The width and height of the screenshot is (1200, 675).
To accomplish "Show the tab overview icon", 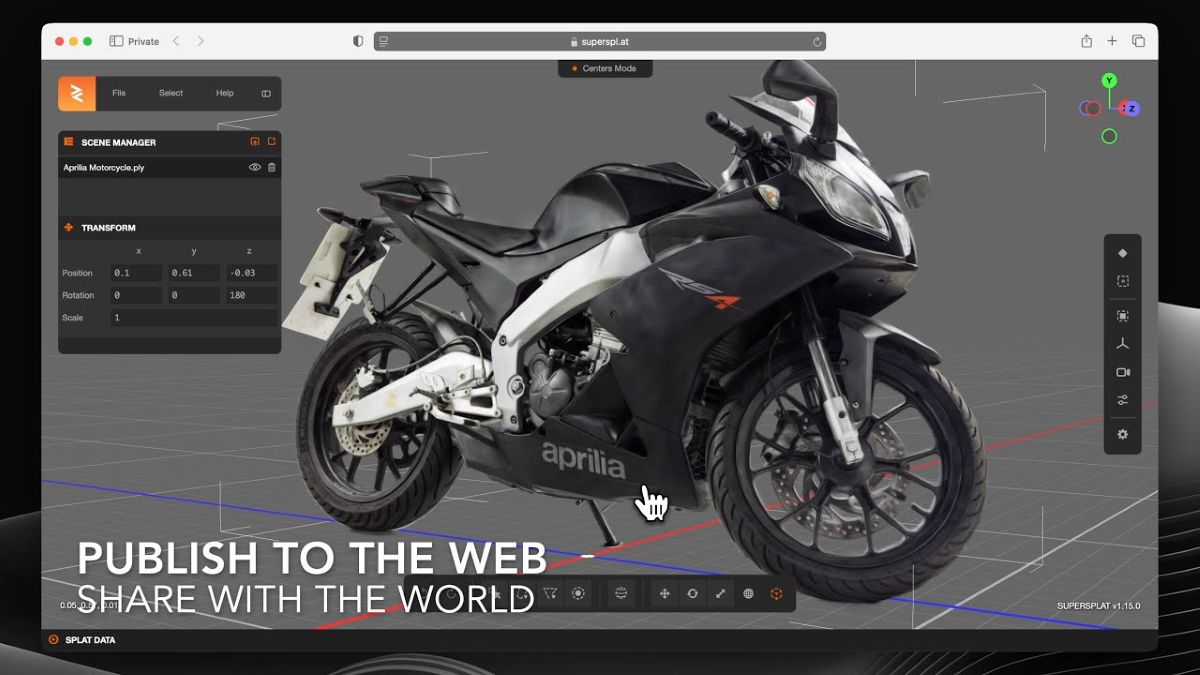I will point(1138,41).
